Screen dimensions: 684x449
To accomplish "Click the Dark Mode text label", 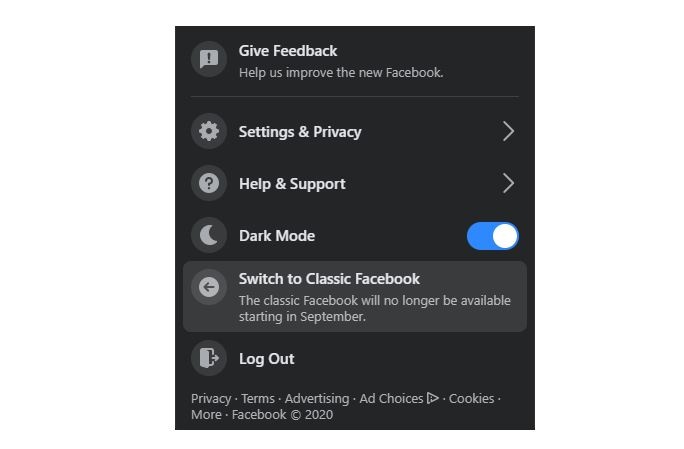I will [277, 236].
